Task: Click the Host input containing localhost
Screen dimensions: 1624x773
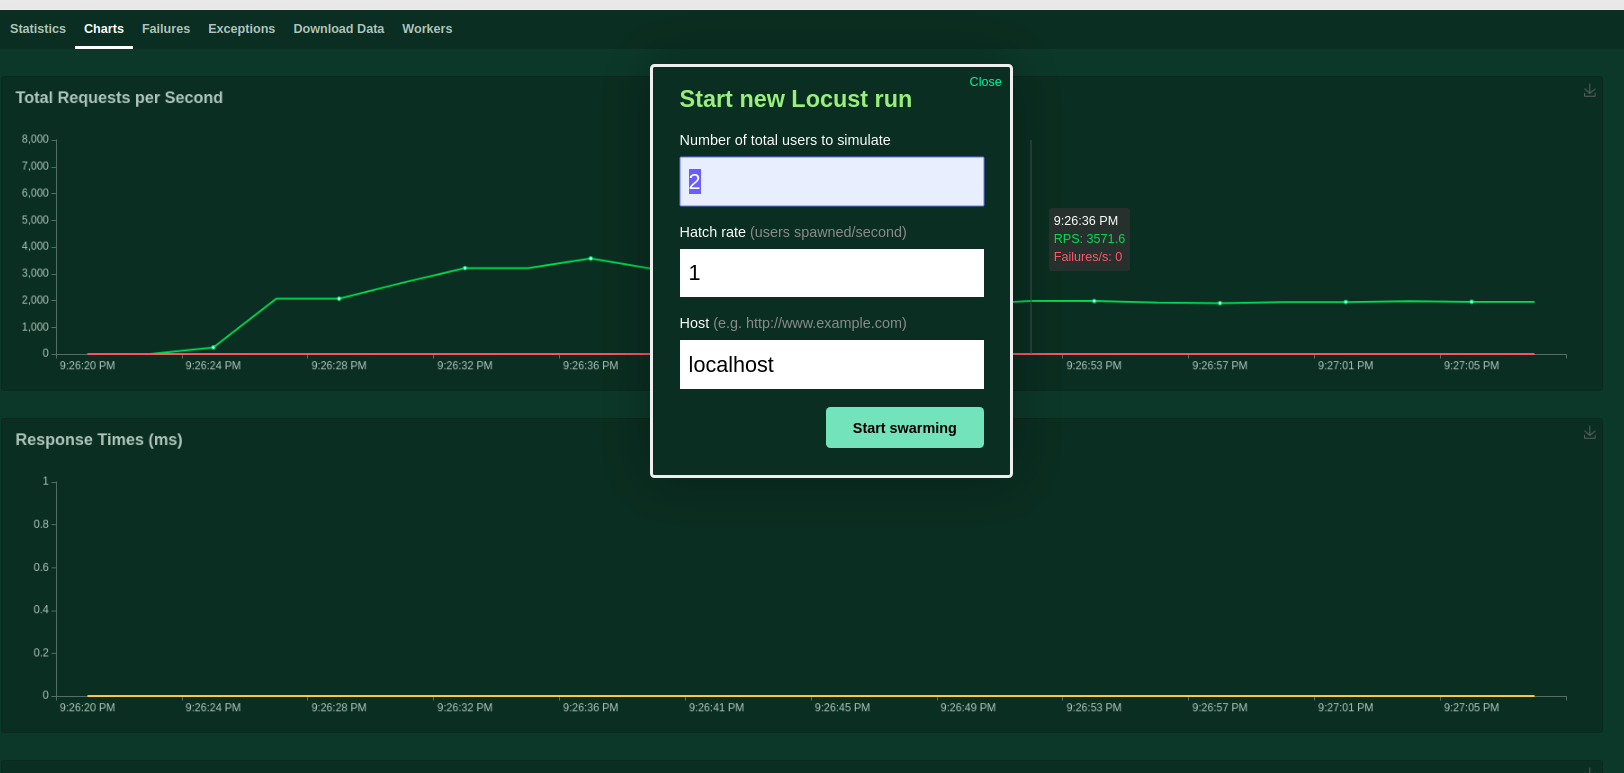Action: point(832,365)
